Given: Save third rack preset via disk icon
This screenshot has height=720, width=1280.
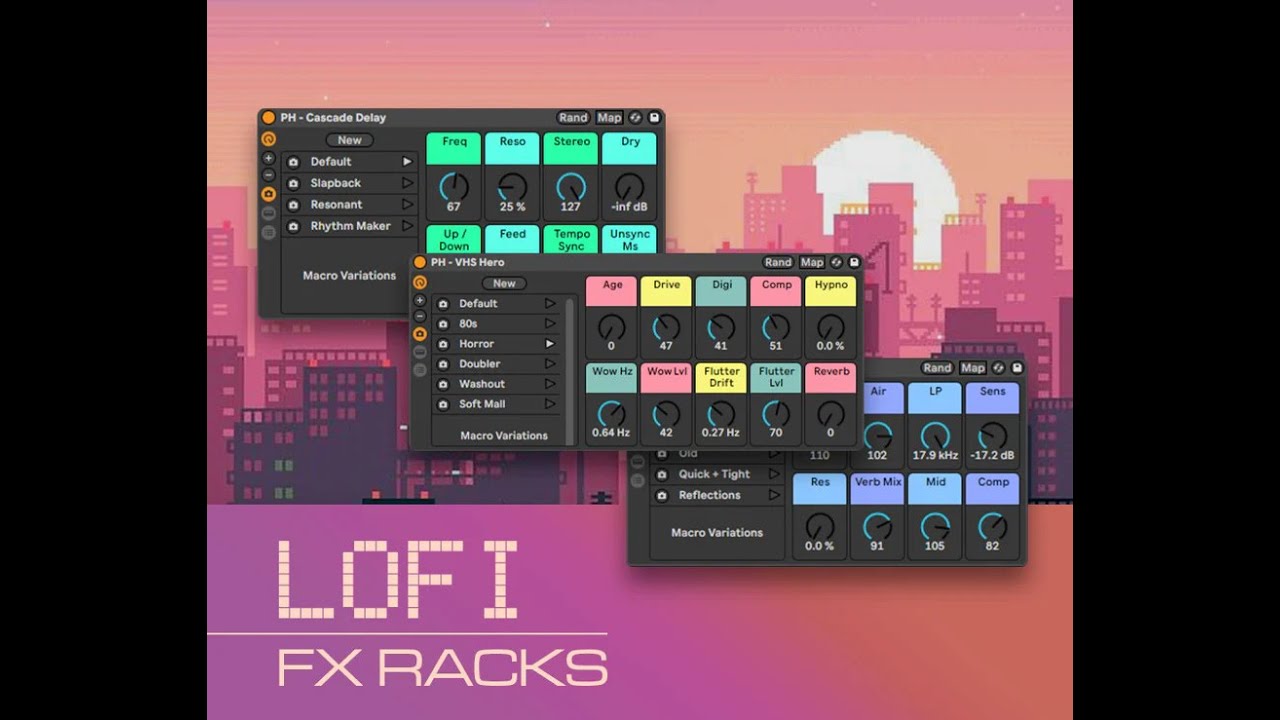Looking at the screenshot, I should (x=1017, y=368).
